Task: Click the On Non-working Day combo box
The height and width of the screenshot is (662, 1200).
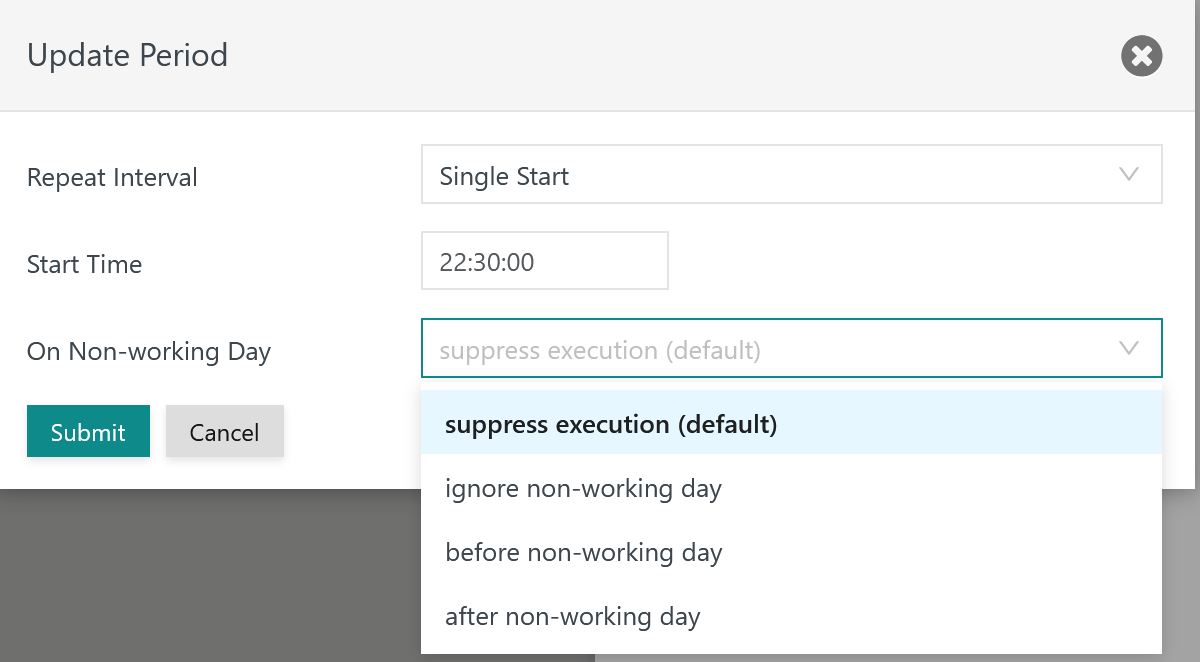Action: 792,348
